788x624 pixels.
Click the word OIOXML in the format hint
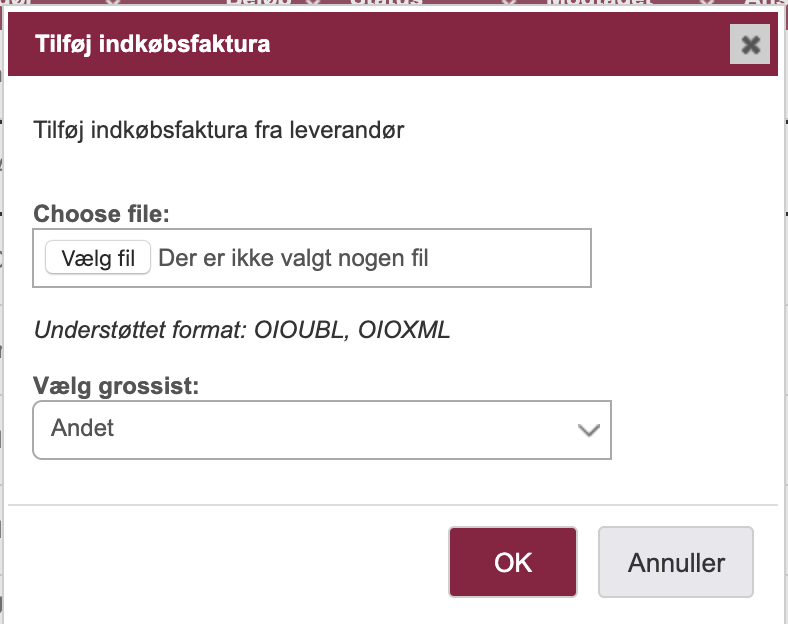click(404, 330)
